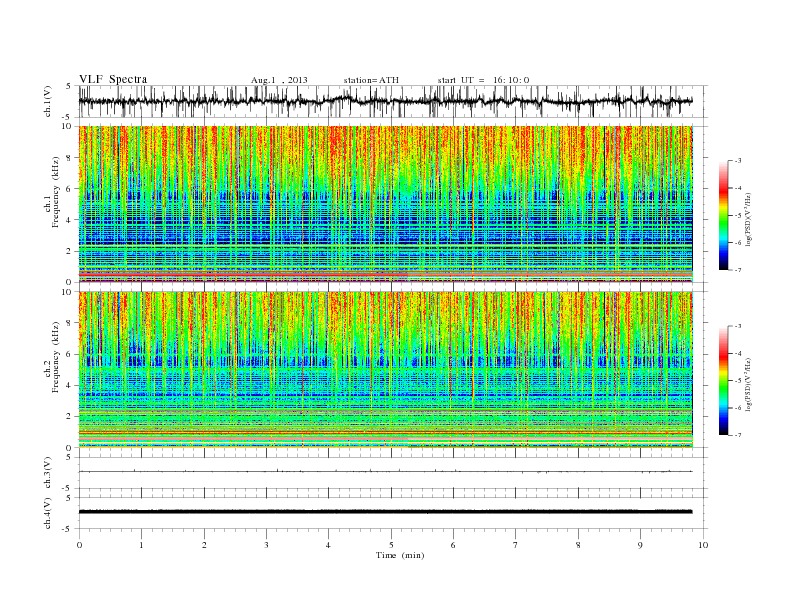This screenshot has width=792, height=612.
Task: Click time axis tick label "6"
Action: click(453, 545)
